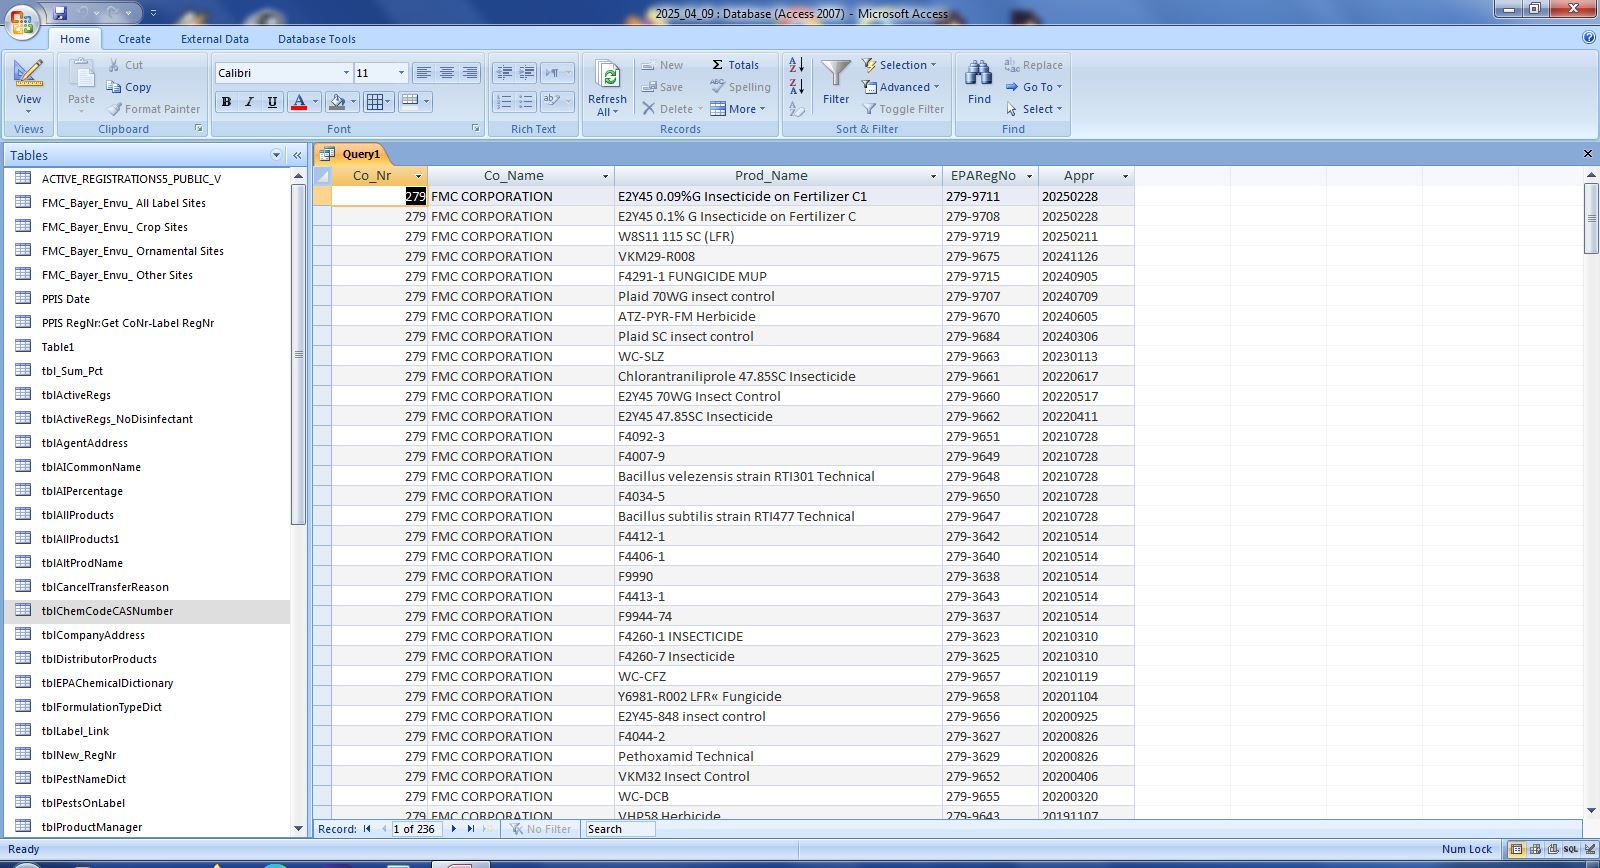This screenshot has height=868, width=1600.
Task: Open Advanced filter options dropdown
Action: tap(901, 87)
